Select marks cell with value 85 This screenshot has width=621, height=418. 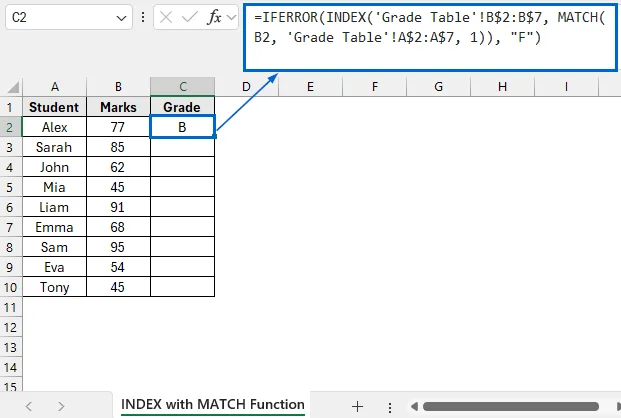118,147
